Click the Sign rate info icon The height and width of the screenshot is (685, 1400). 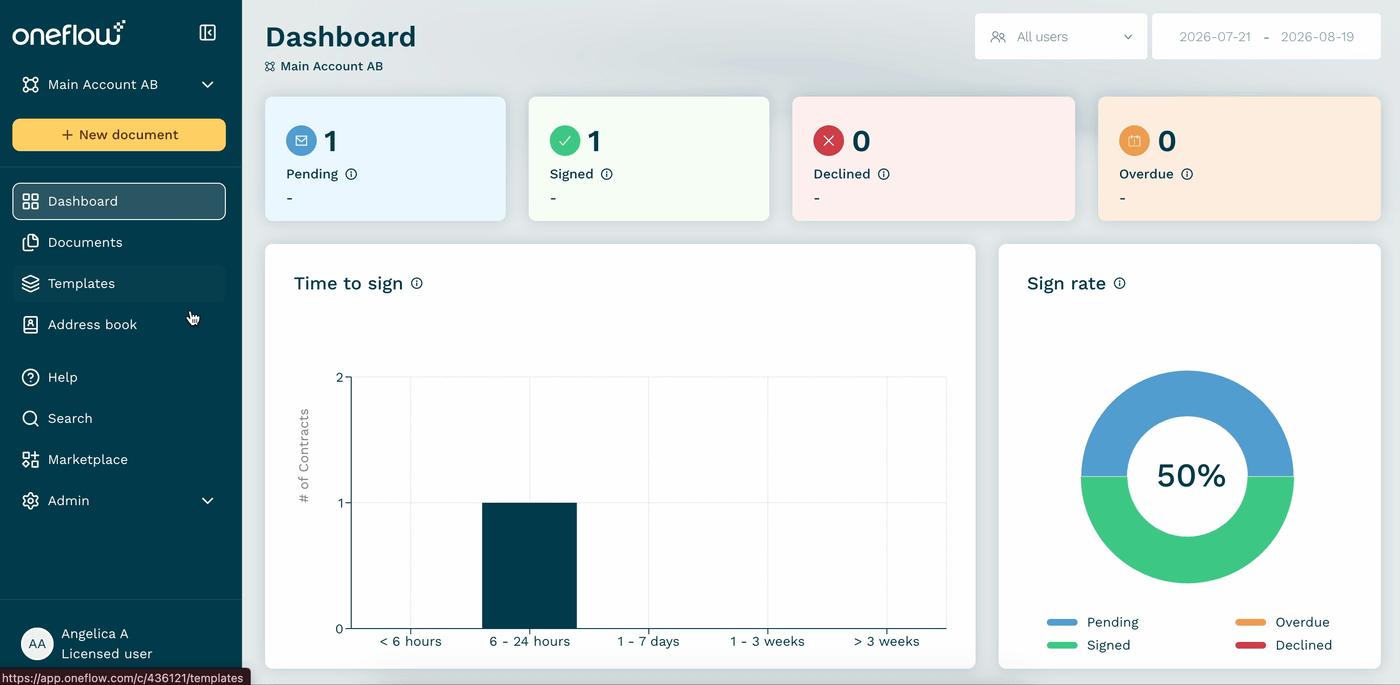click(x=1120, y=283)
